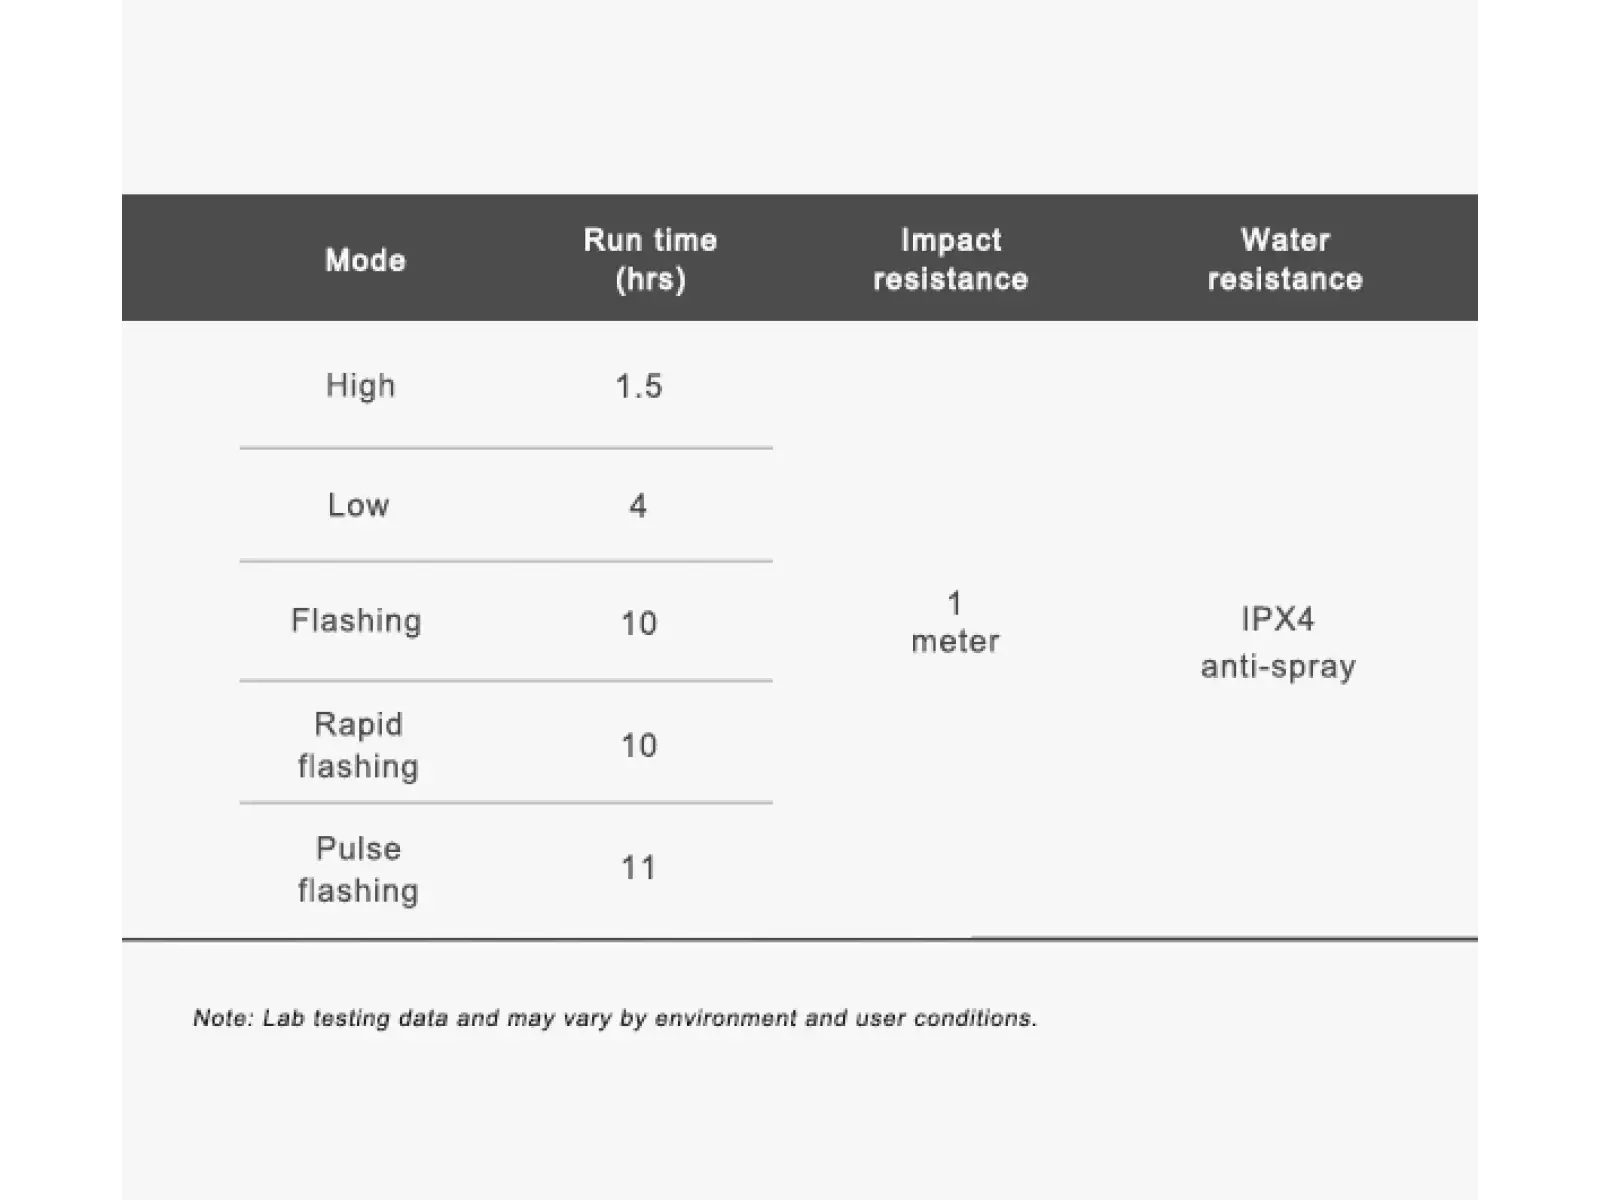The image size is (1600, 1200).
Task: Select the Rapid flashing row label
Action: click(x=358, y=745)
